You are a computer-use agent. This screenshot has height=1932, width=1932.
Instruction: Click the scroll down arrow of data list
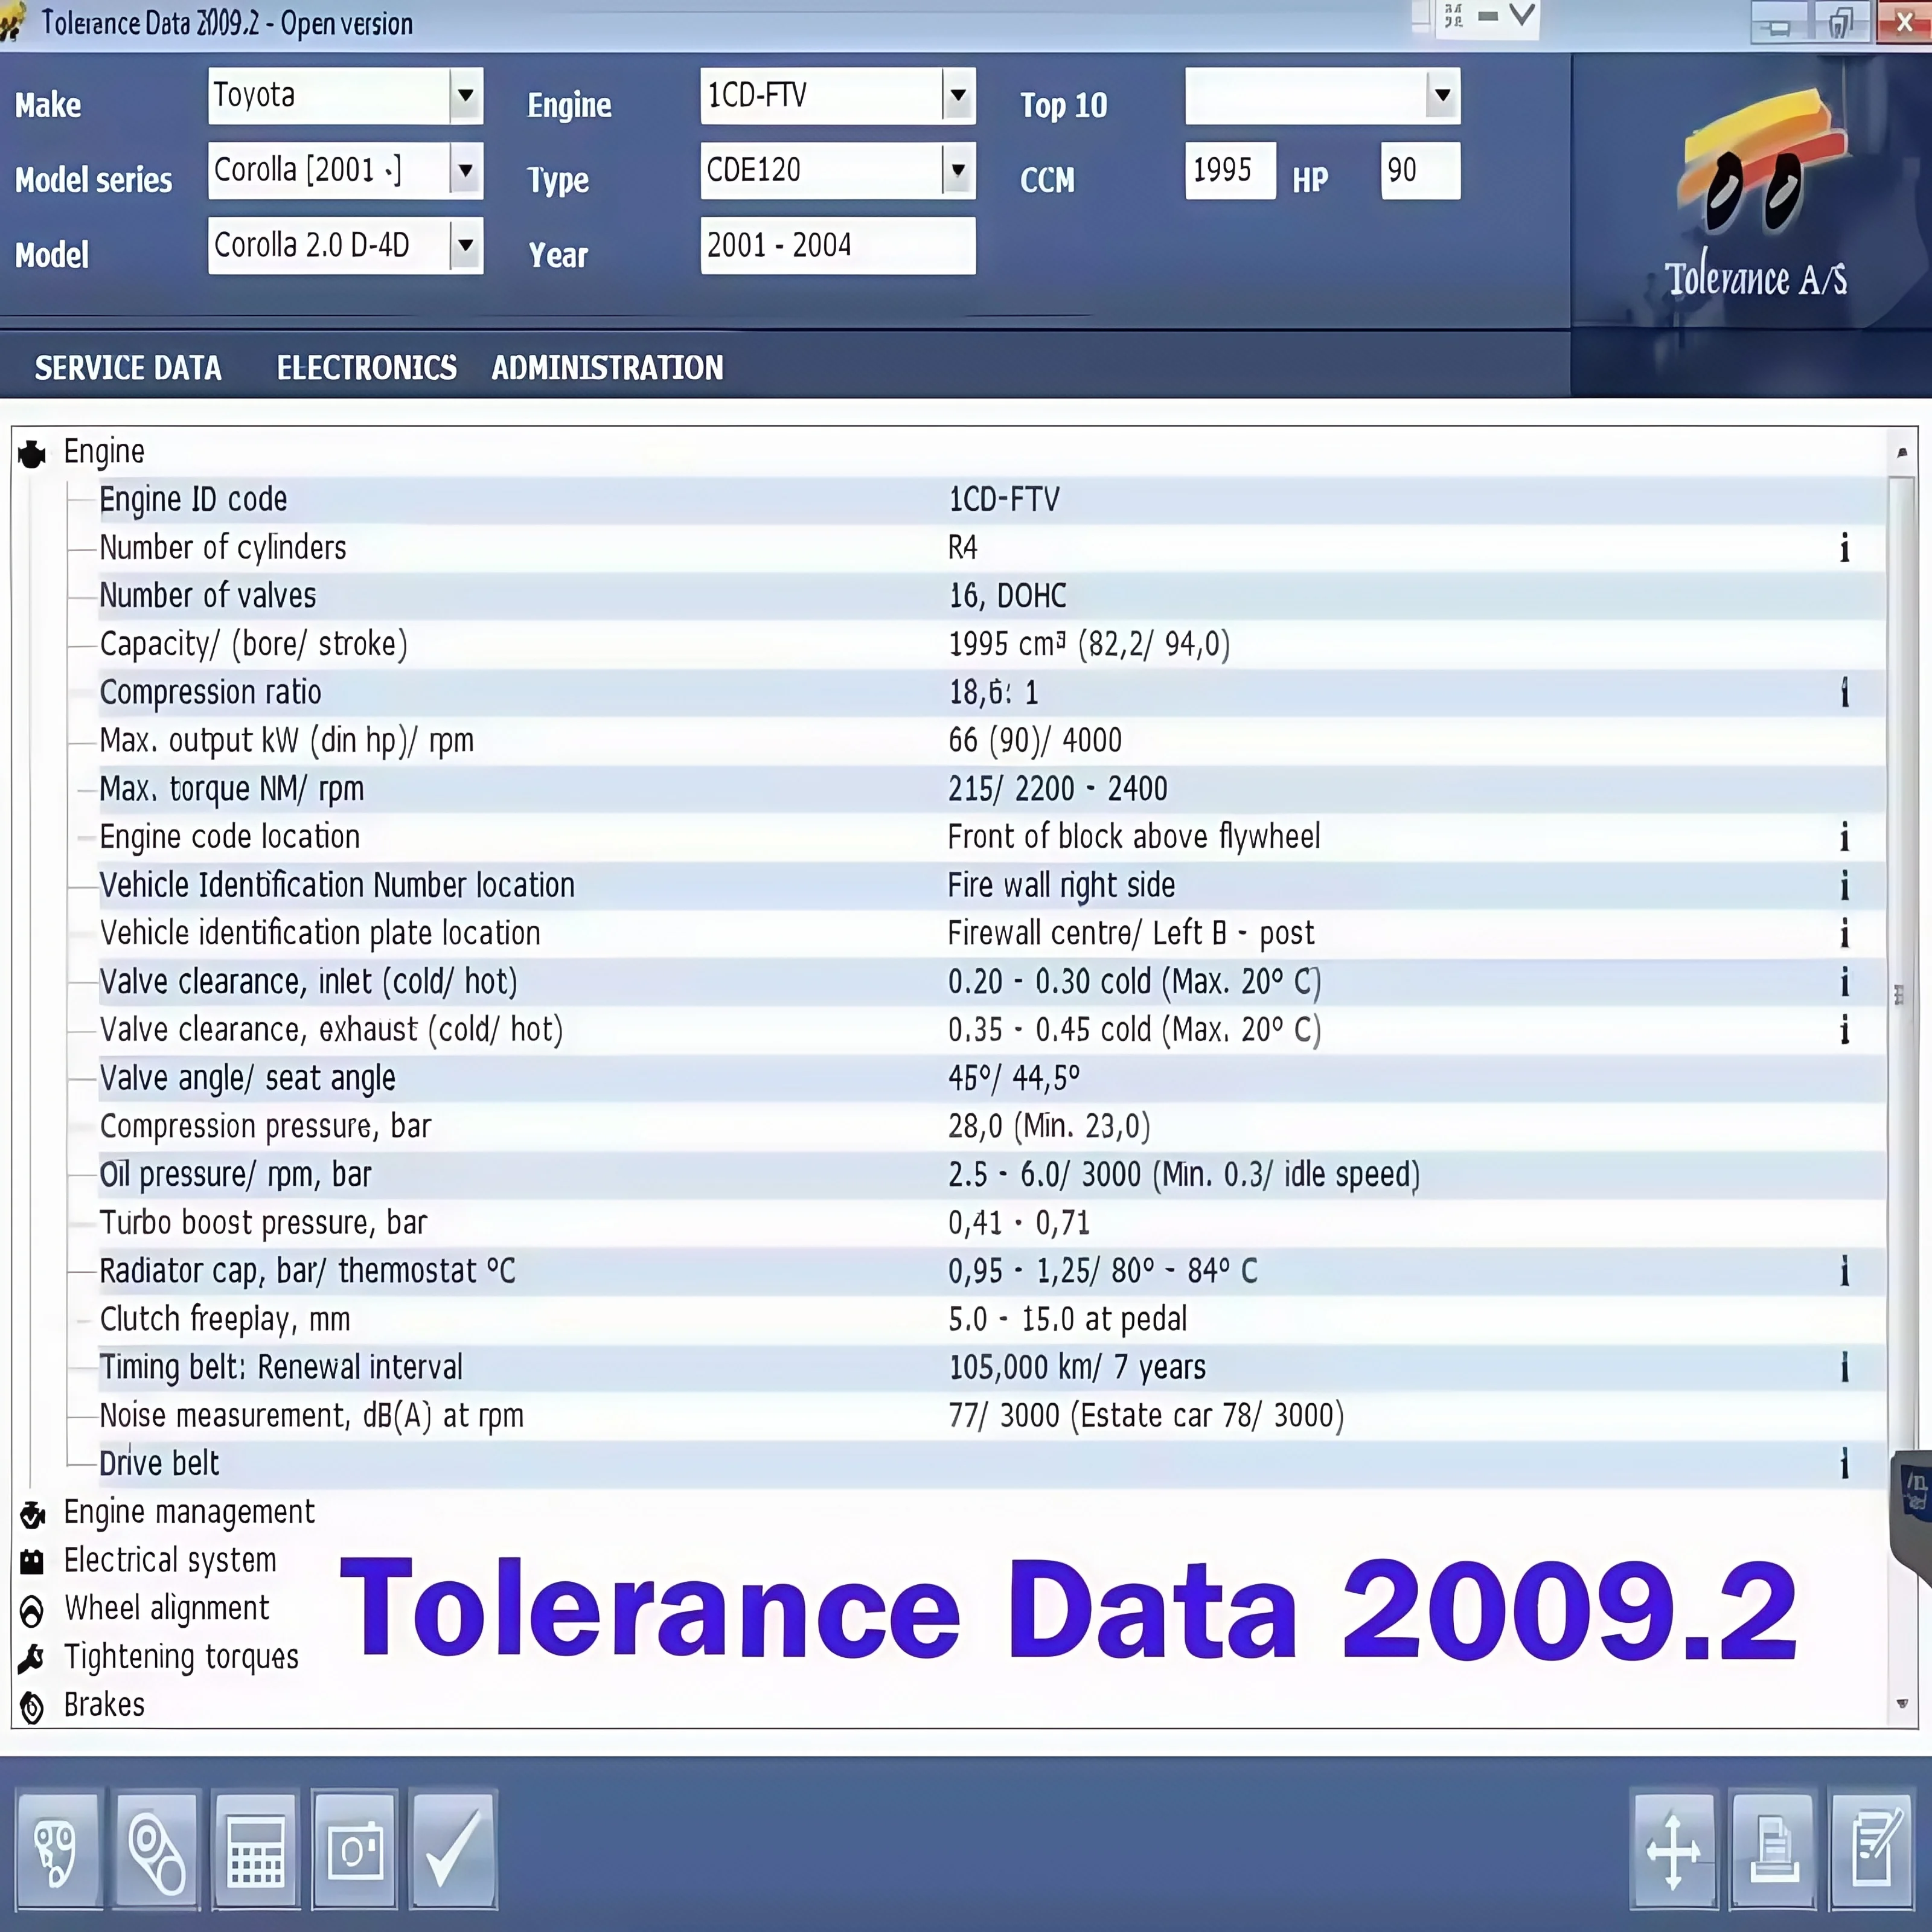tap(1902, 1703)
